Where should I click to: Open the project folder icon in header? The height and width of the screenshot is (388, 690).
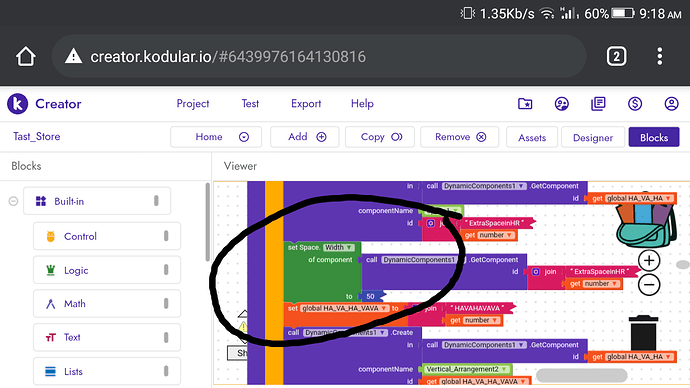tap(525, 104)
